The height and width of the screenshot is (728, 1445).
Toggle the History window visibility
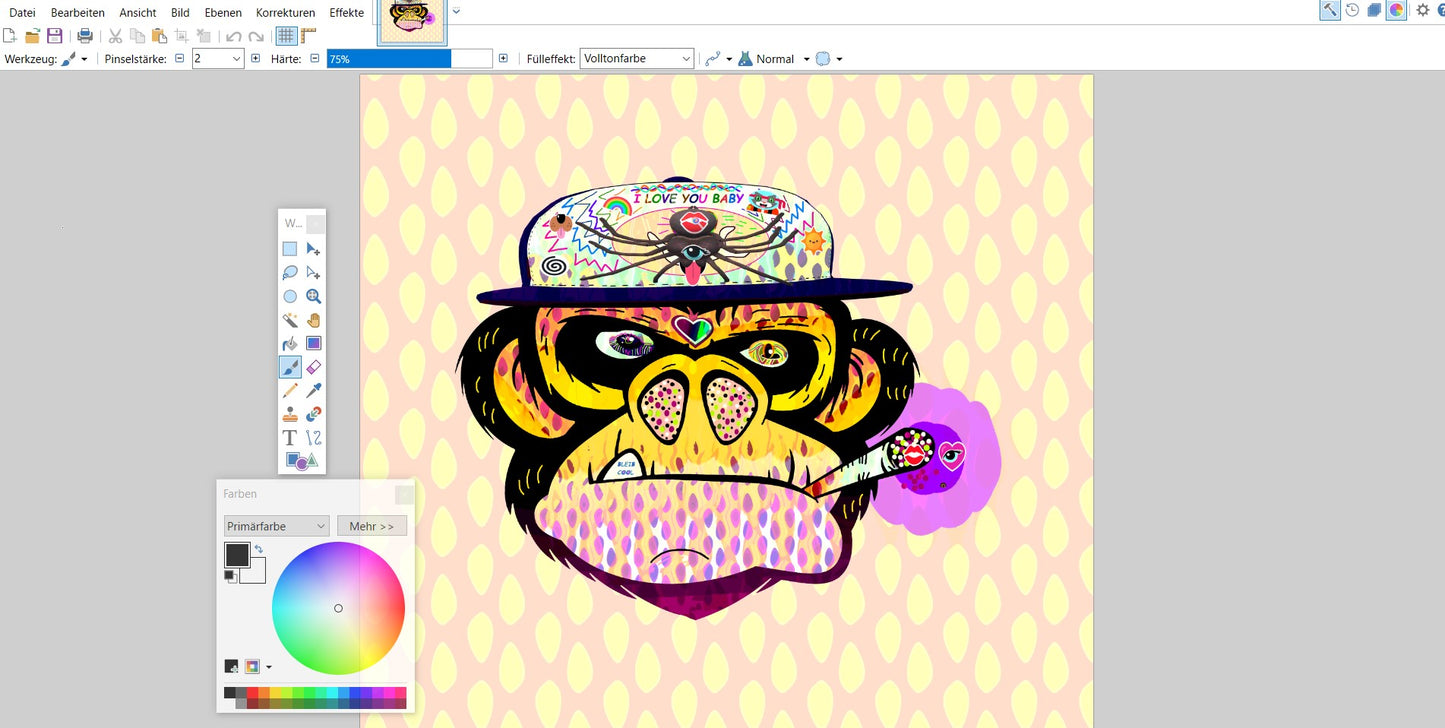coord(1352,10)
